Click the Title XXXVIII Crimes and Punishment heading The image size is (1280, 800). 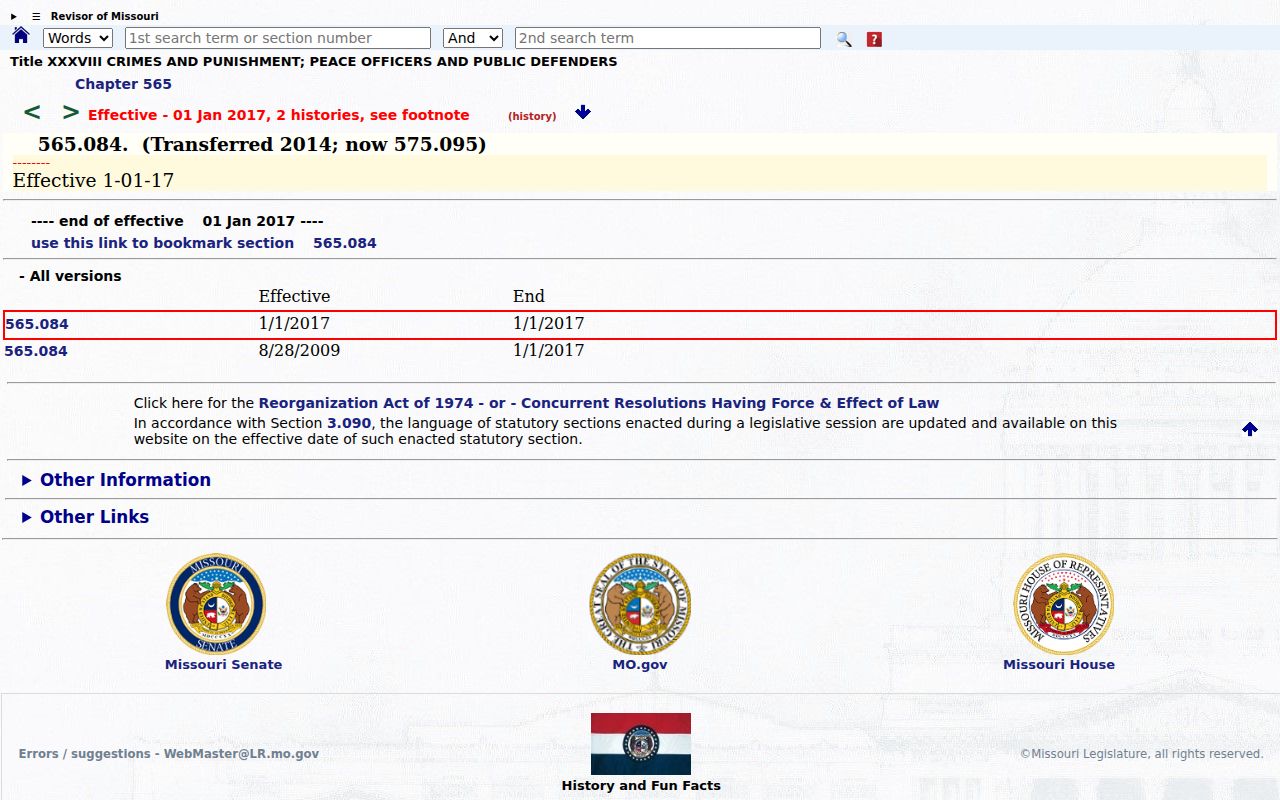click(x=314, y=61)
